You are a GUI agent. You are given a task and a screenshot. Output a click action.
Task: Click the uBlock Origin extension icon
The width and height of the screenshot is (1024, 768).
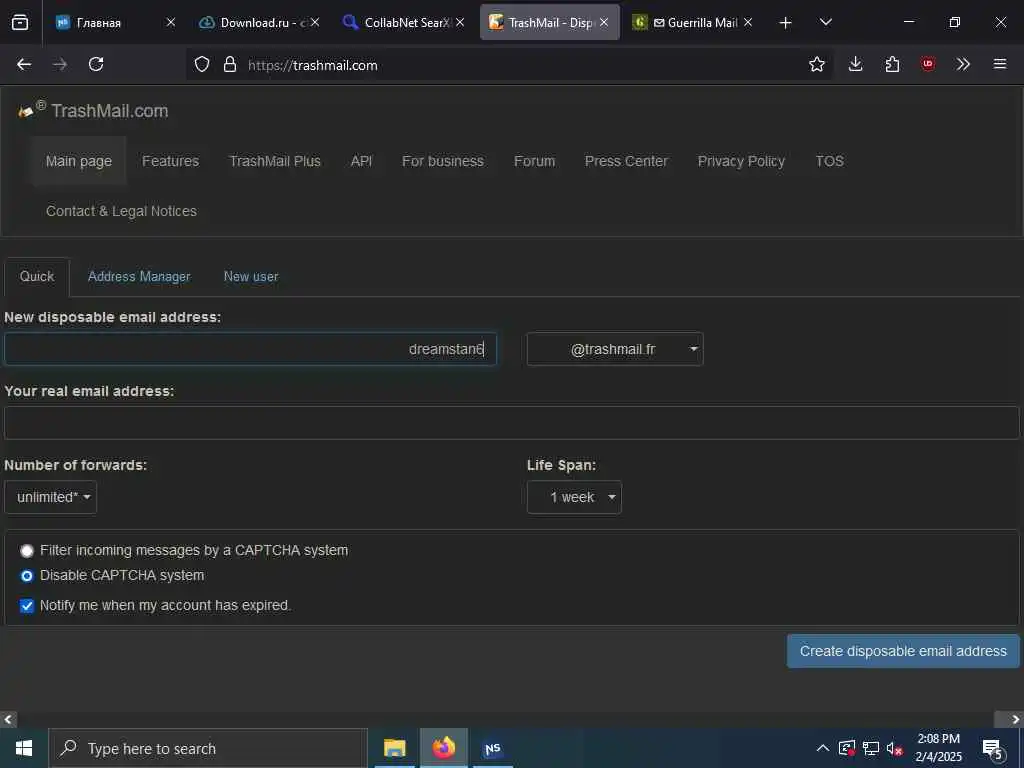(928, 64)
